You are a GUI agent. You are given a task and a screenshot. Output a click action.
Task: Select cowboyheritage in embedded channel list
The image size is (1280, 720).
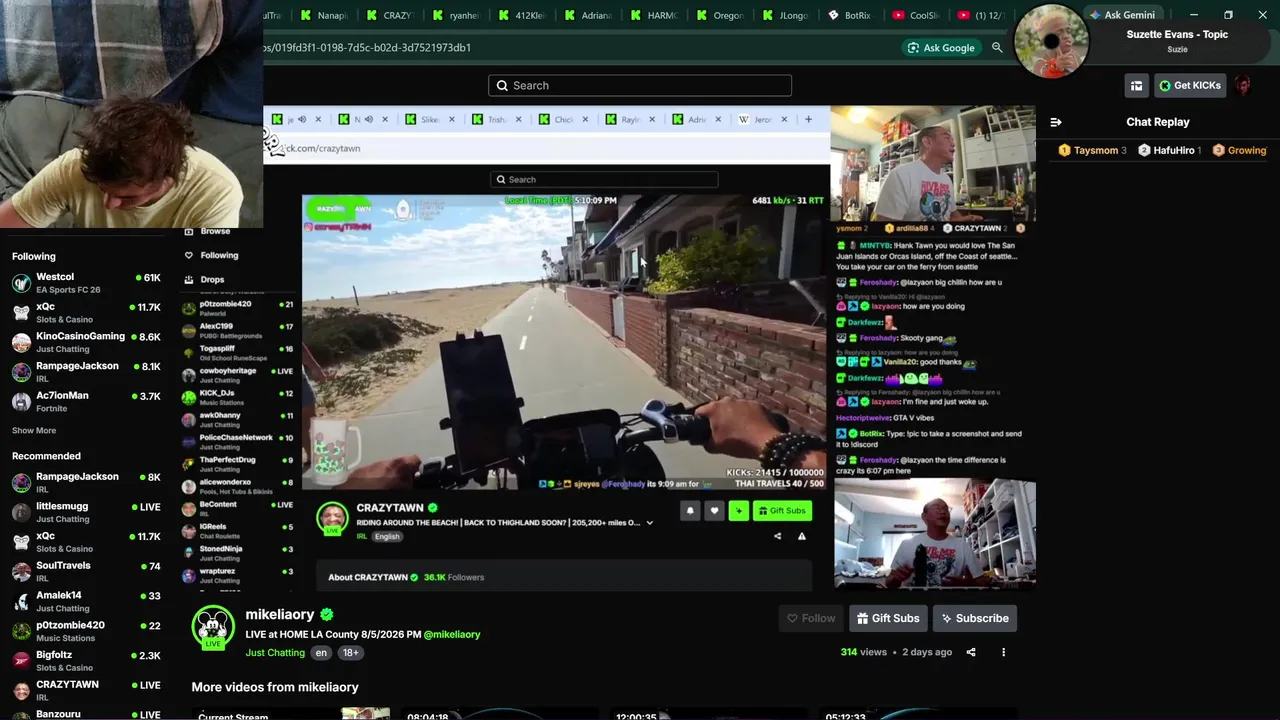coord(238,375)
